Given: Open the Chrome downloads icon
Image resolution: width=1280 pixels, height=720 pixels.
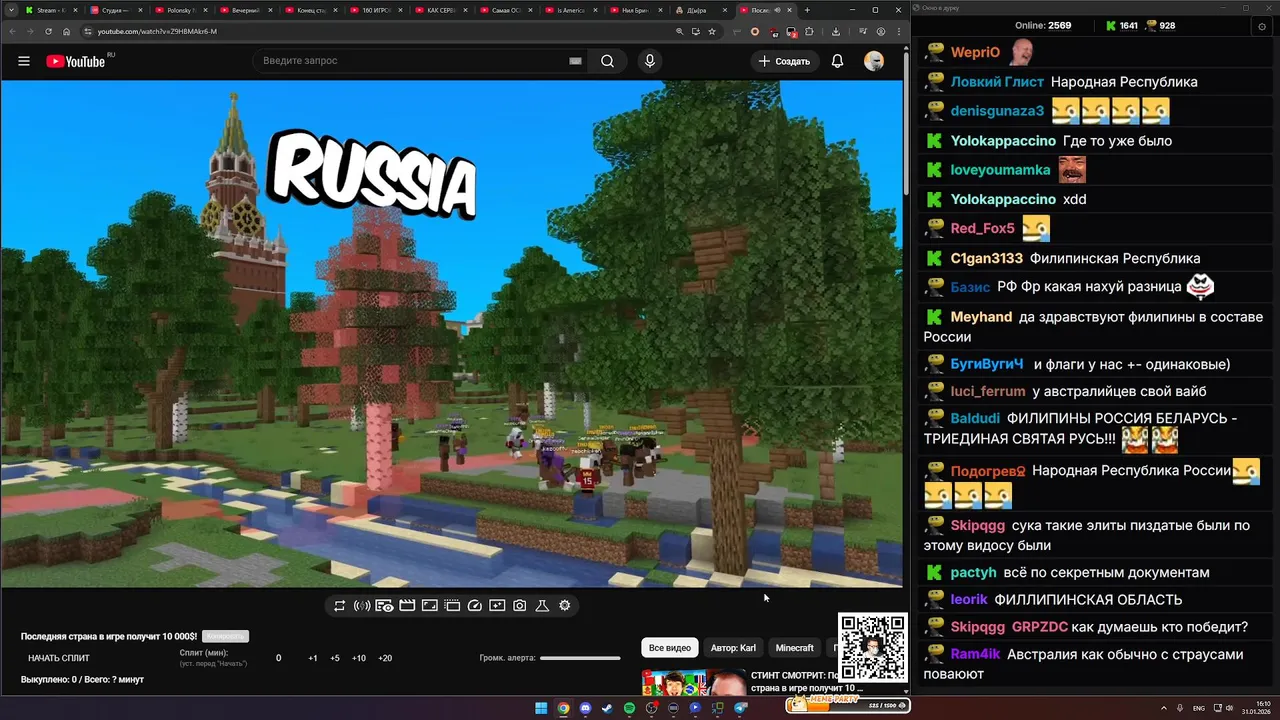Looking at the screenshot, I should pos(836,31).
